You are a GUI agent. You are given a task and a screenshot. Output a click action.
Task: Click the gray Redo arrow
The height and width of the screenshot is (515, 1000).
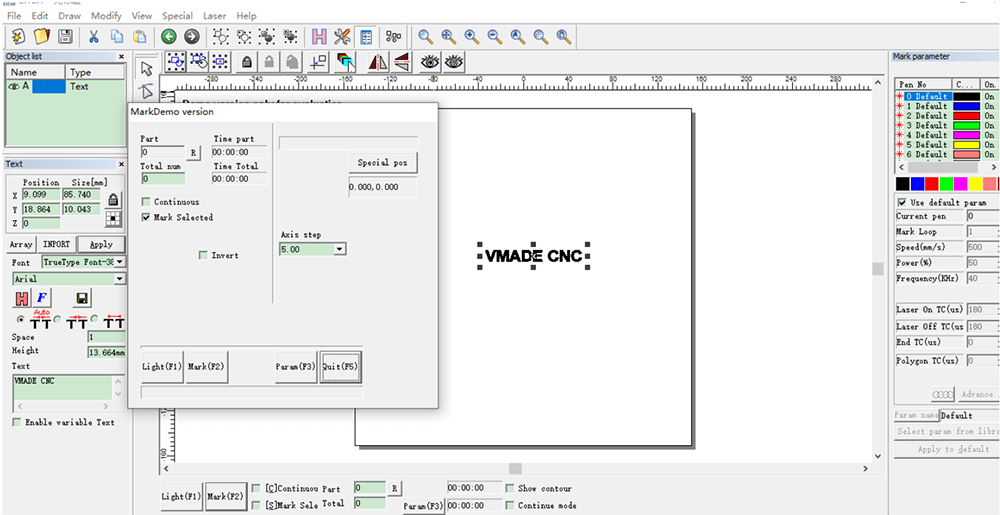[x=191, y=36]
